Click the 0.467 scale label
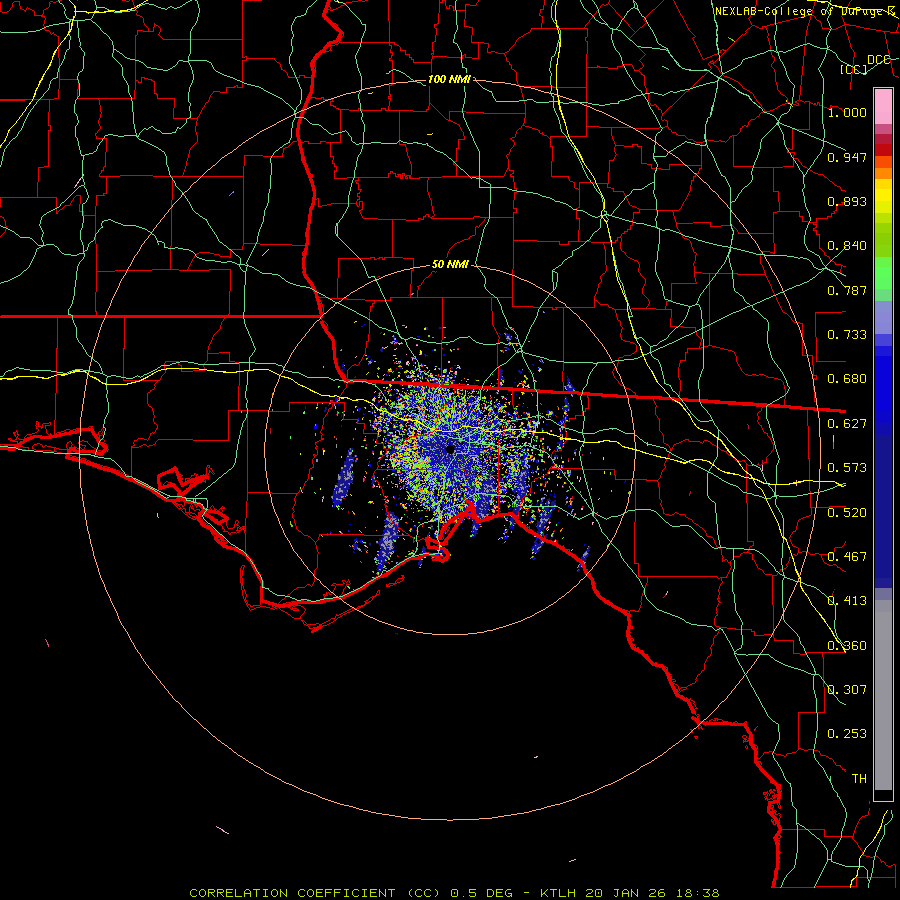The height and width of the screenshot is (900, 900). pyautogui.click(x=847, y=557)
